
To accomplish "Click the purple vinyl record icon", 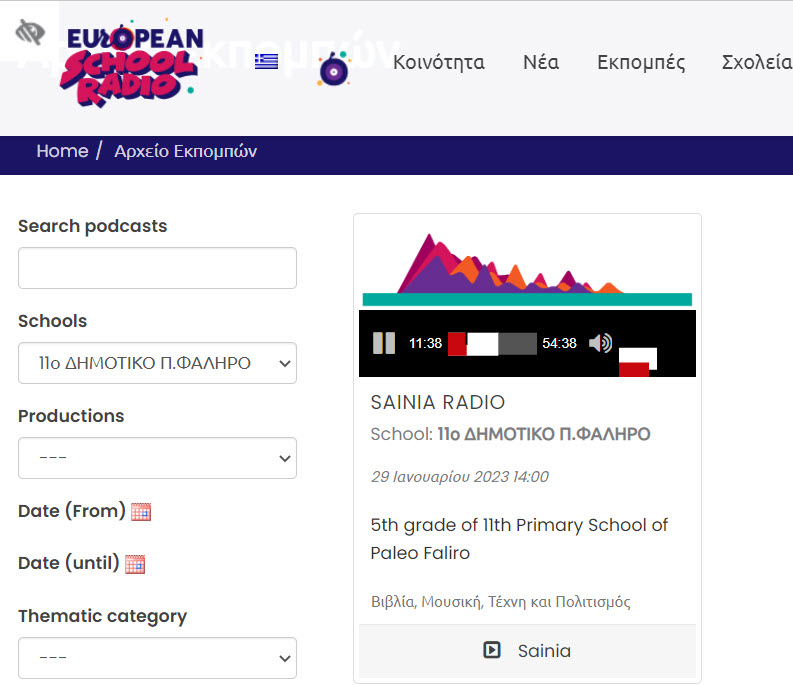I will click(333, 69).
